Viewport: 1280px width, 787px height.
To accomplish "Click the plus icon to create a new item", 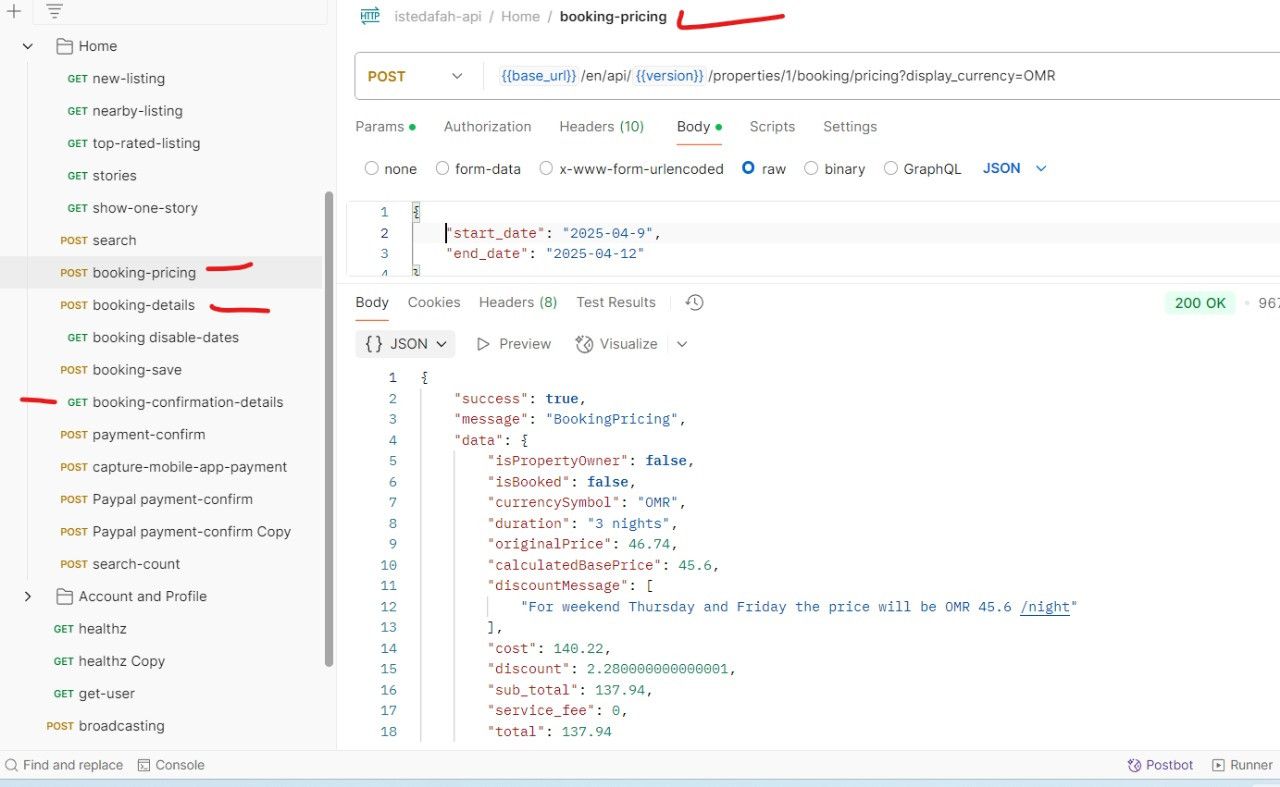I will pos(14,12).
